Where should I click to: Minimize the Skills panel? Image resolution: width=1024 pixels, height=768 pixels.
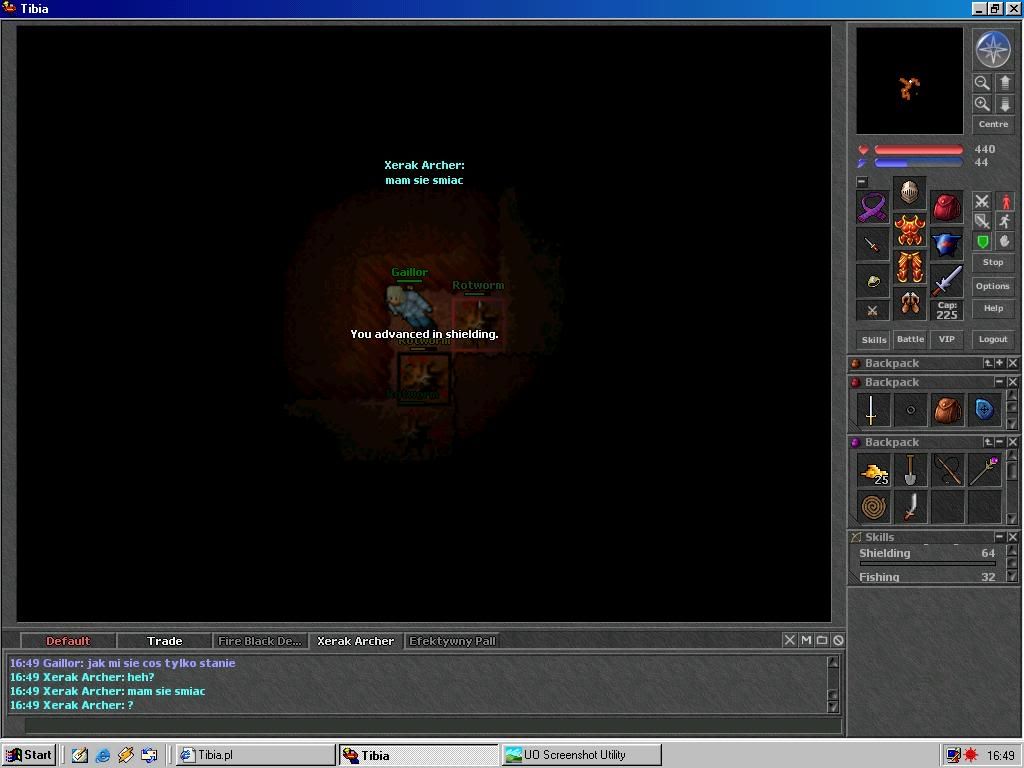click(1000, 537)
